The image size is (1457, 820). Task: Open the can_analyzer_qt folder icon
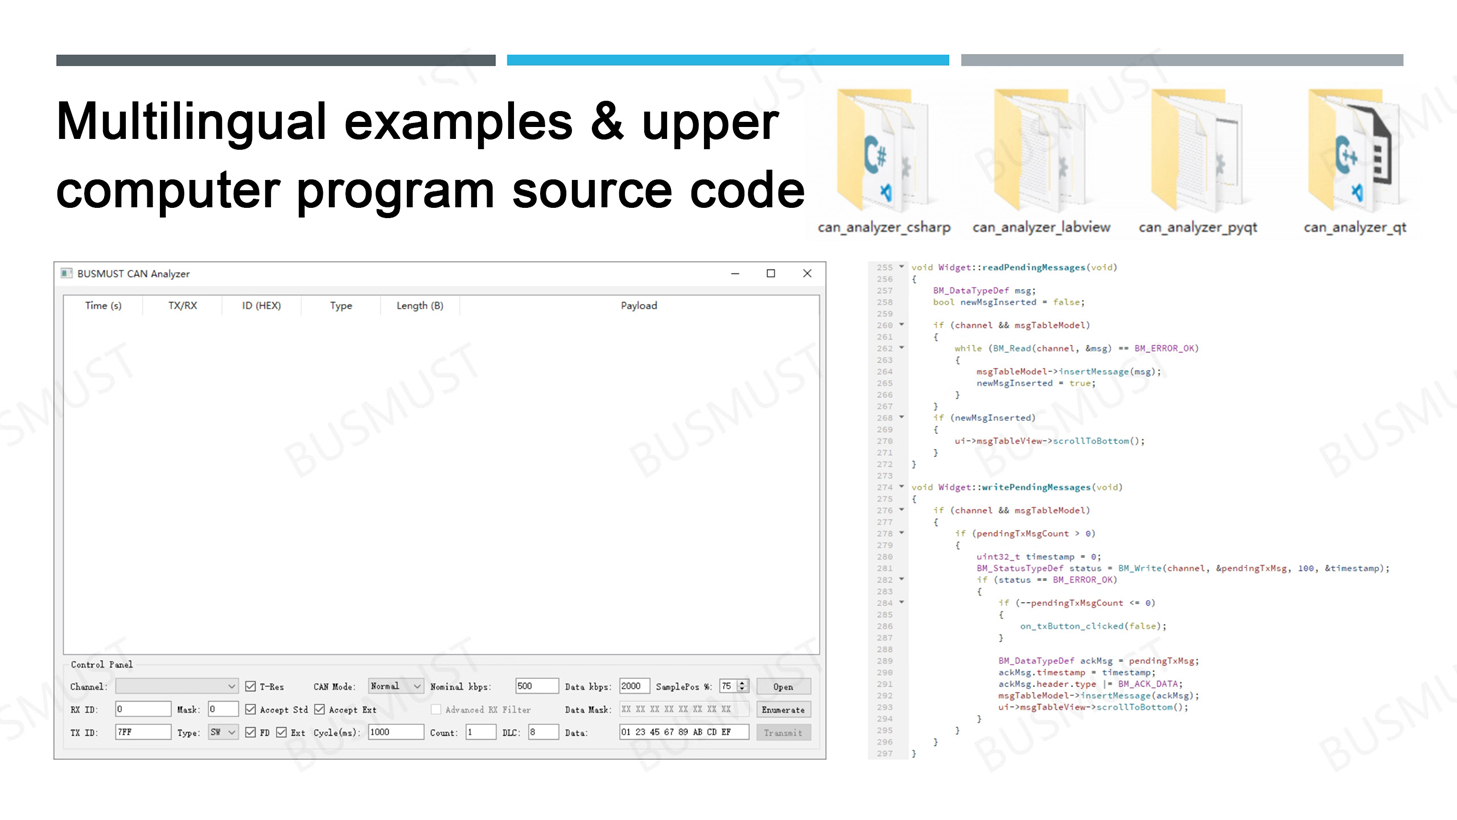coord(1354,152)
